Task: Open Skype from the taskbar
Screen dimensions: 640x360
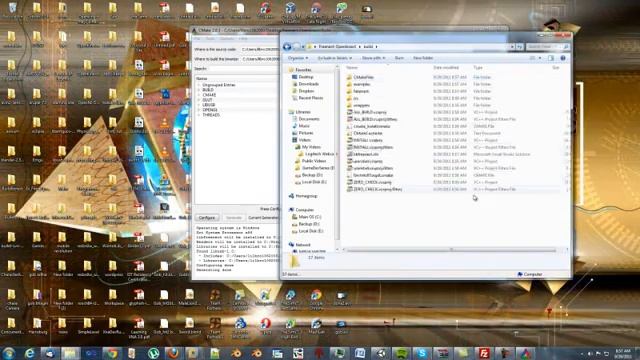Action: [422, 353]
